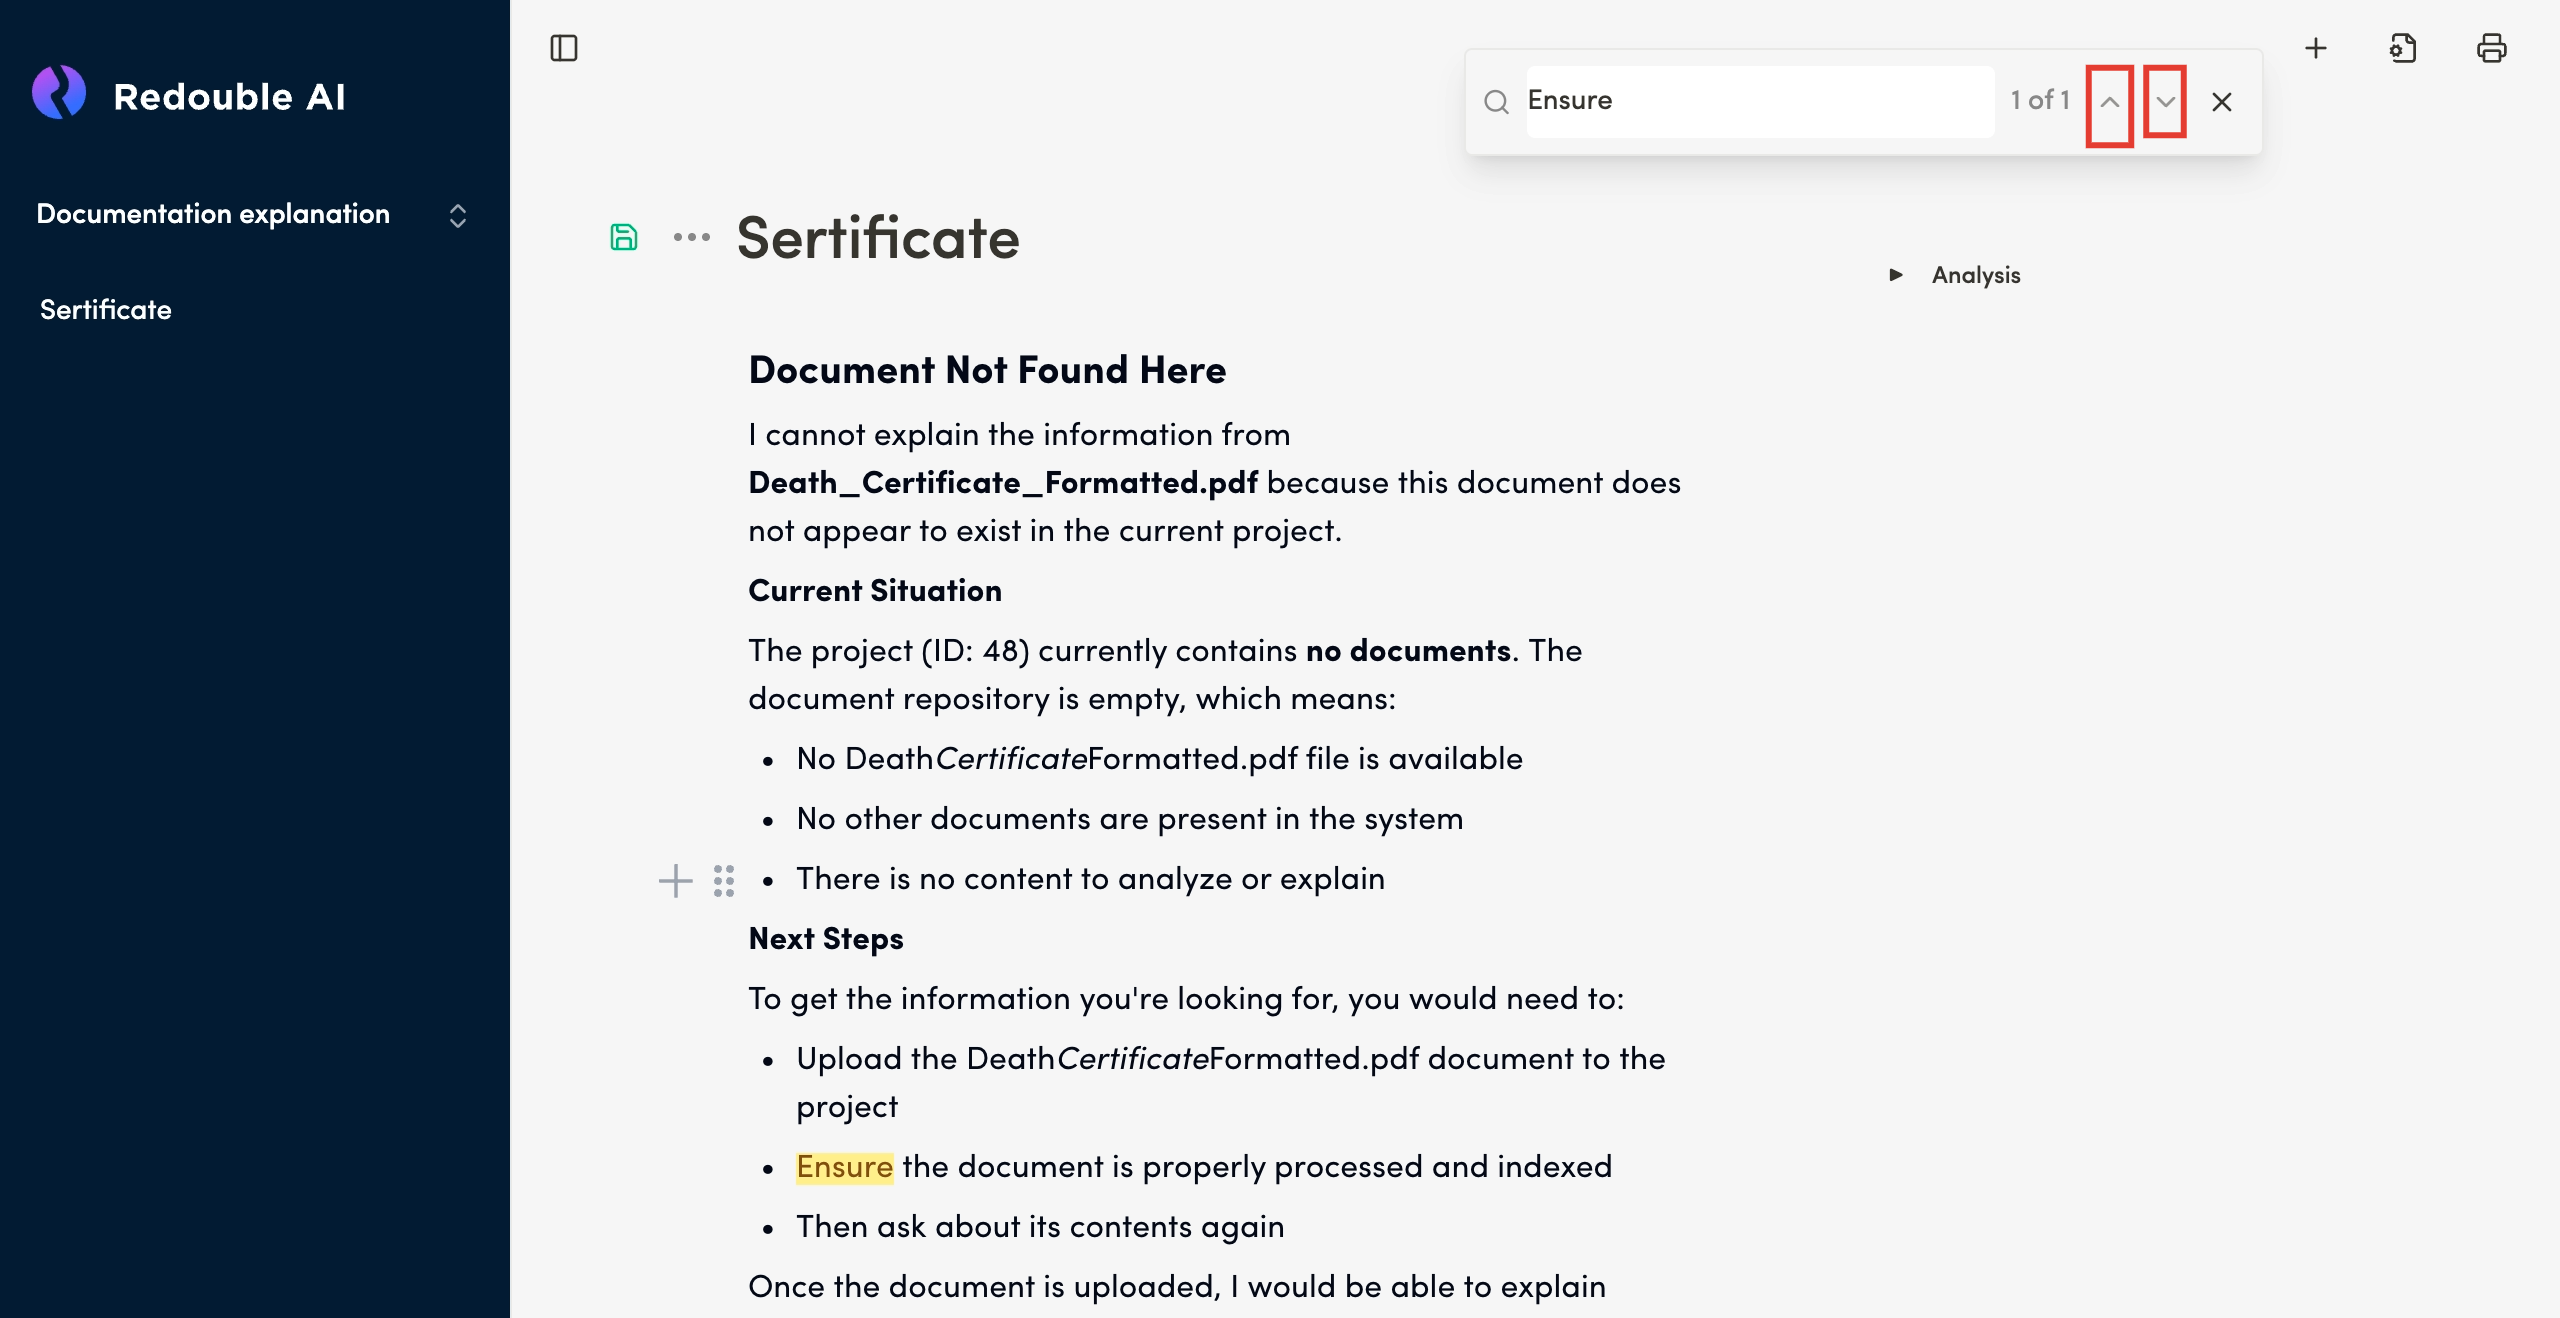Click the six-dot drag handle icon

pyautogui.click(x=724, y=881)
